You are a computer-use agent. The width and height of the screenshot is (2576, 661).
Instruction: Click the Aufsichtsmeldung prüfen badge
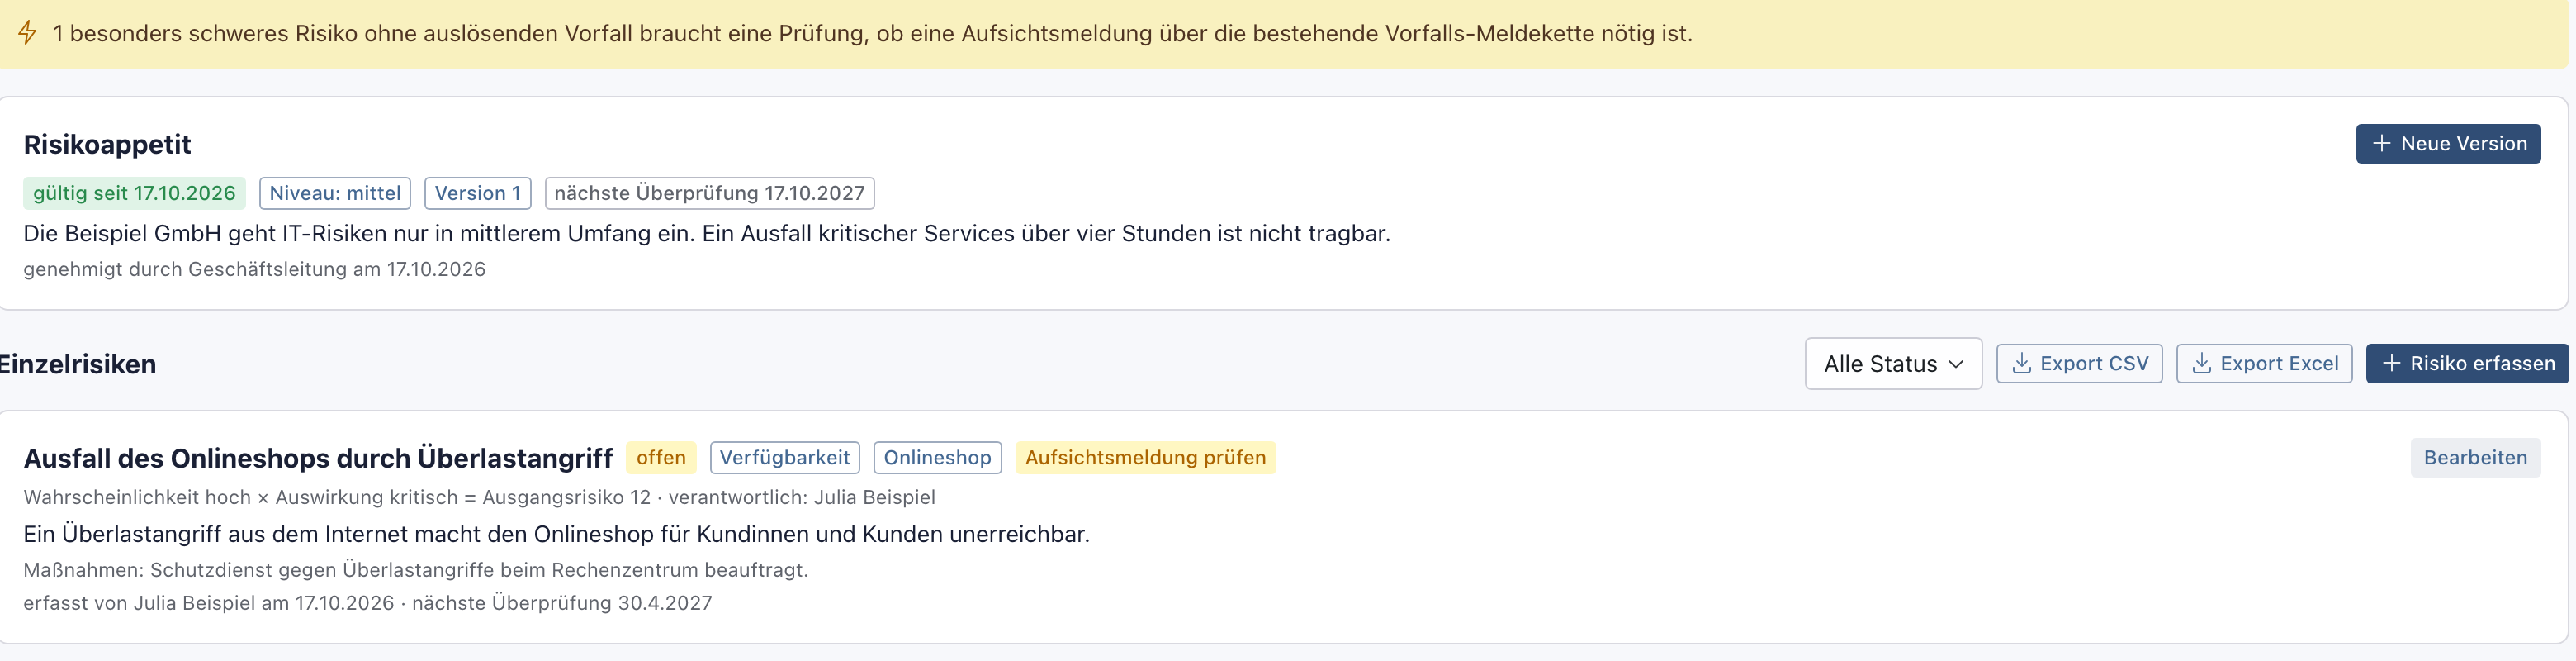[1145, 458]
